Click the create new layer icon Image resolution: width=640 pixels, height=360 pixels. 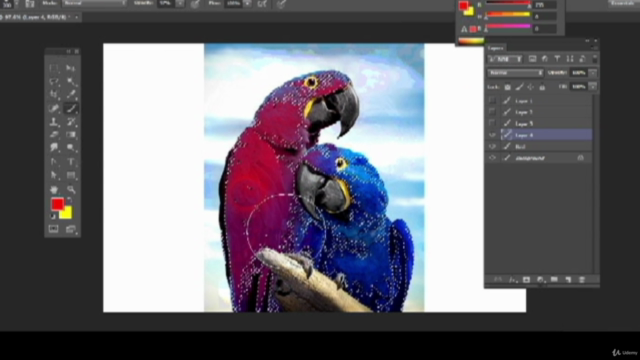pos(568,280)
